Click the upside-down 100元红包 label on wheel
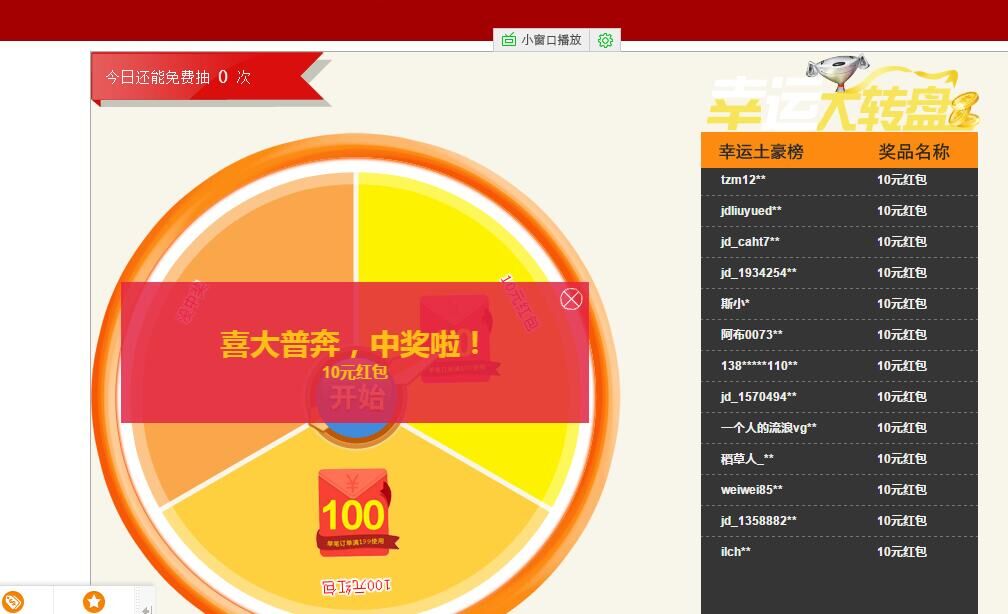 pyautogui.click(x=356, y=586)
